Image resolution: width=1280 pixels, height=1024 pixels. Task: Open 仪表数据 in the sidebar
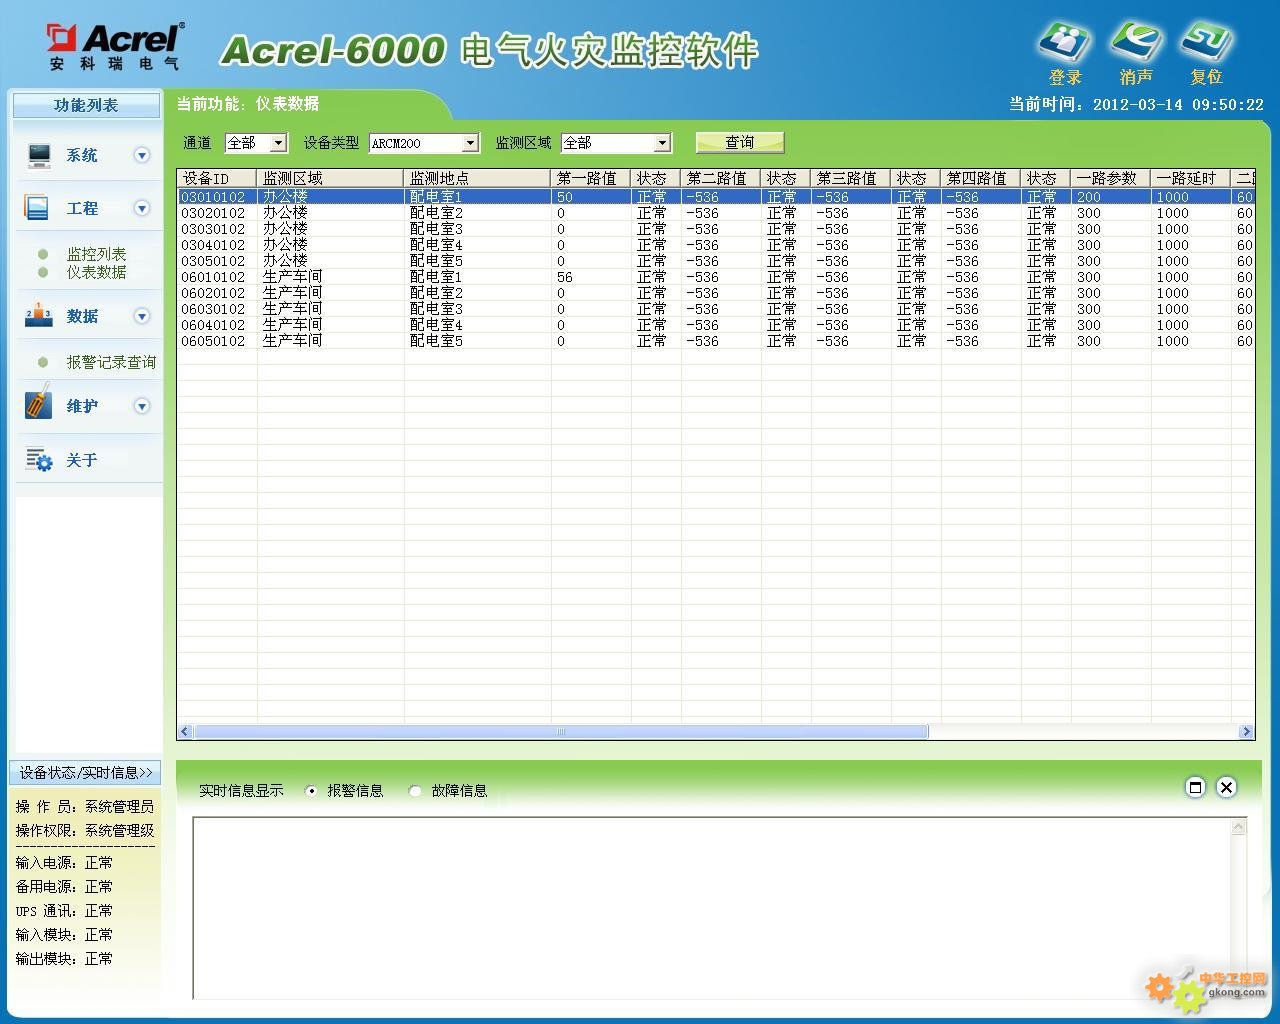click(96, 272)
